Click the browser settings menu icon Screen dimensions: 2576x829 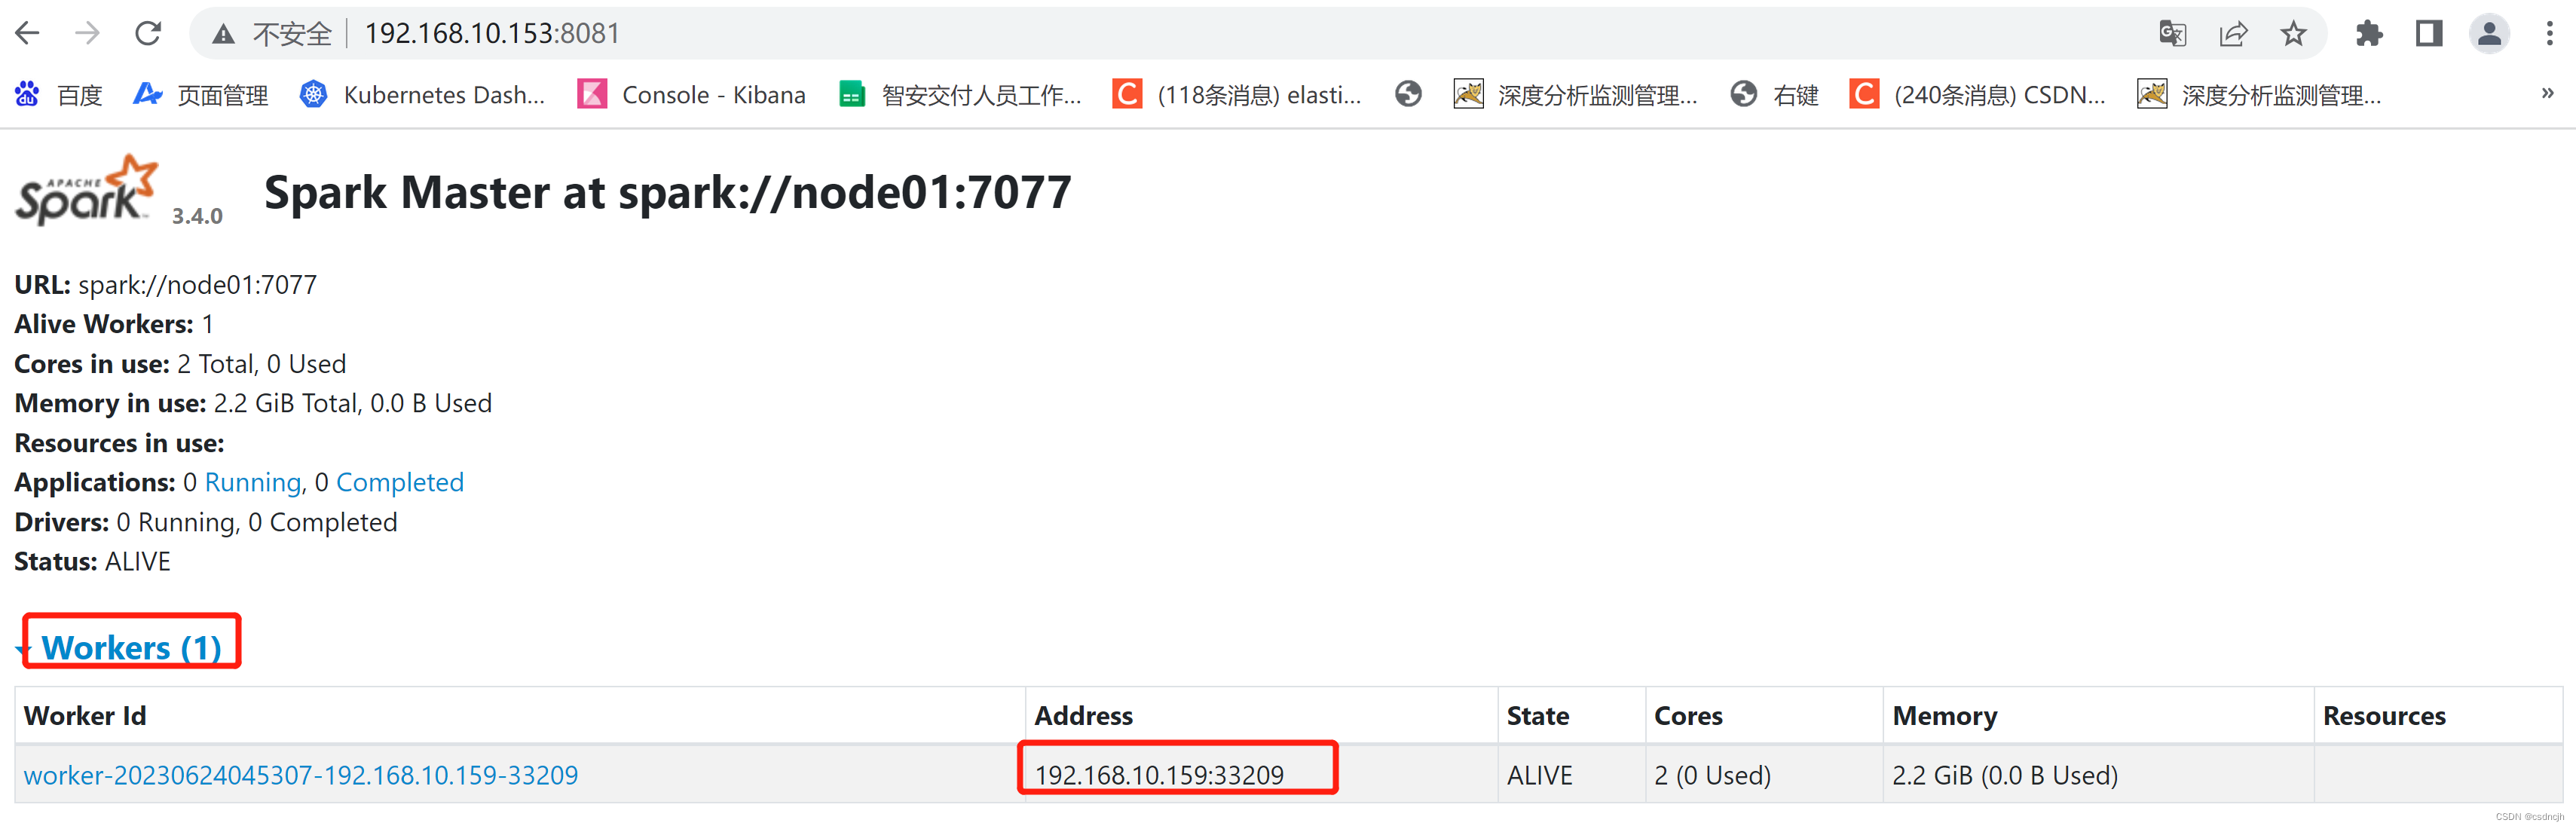pos(2543,29)
